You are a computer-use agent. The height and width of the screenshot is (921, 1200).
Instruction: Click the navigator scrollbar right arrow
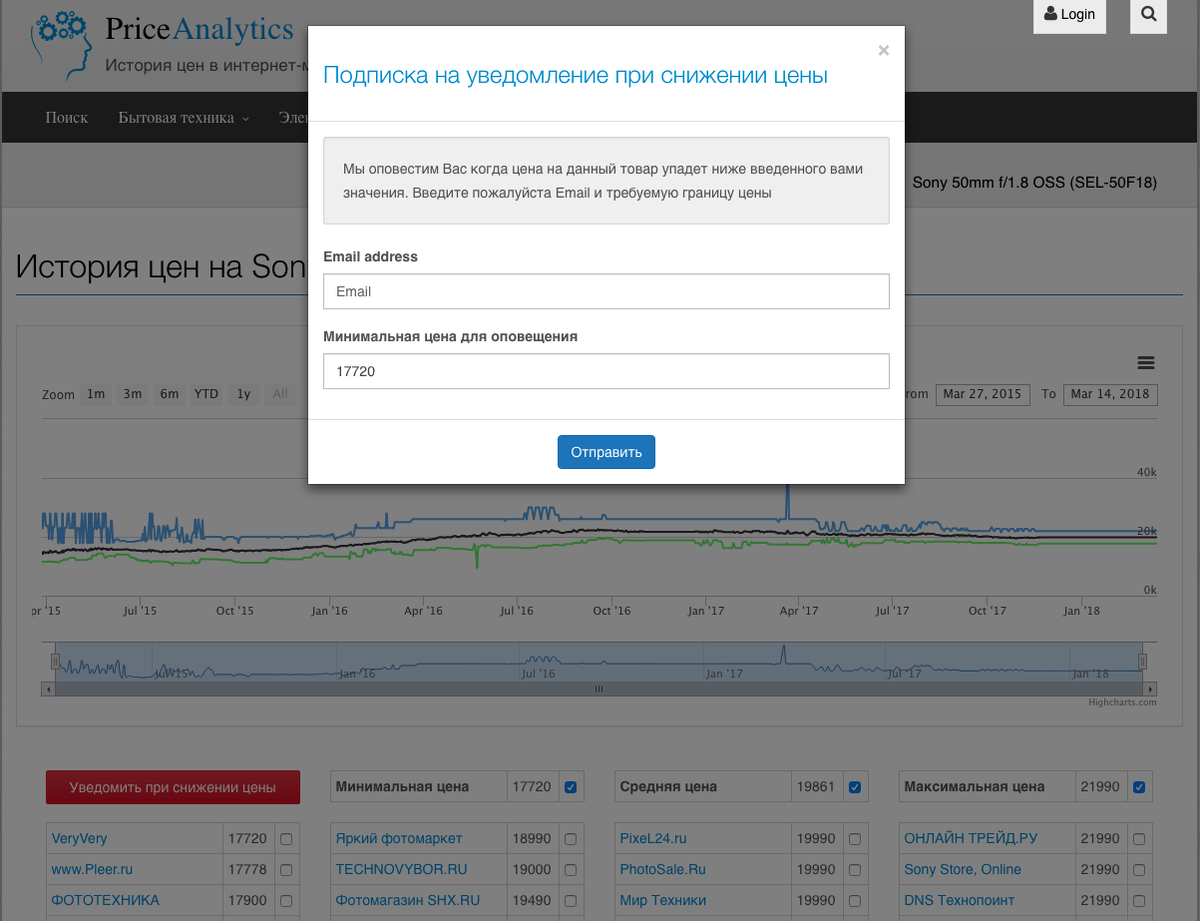click(1151, 689)
